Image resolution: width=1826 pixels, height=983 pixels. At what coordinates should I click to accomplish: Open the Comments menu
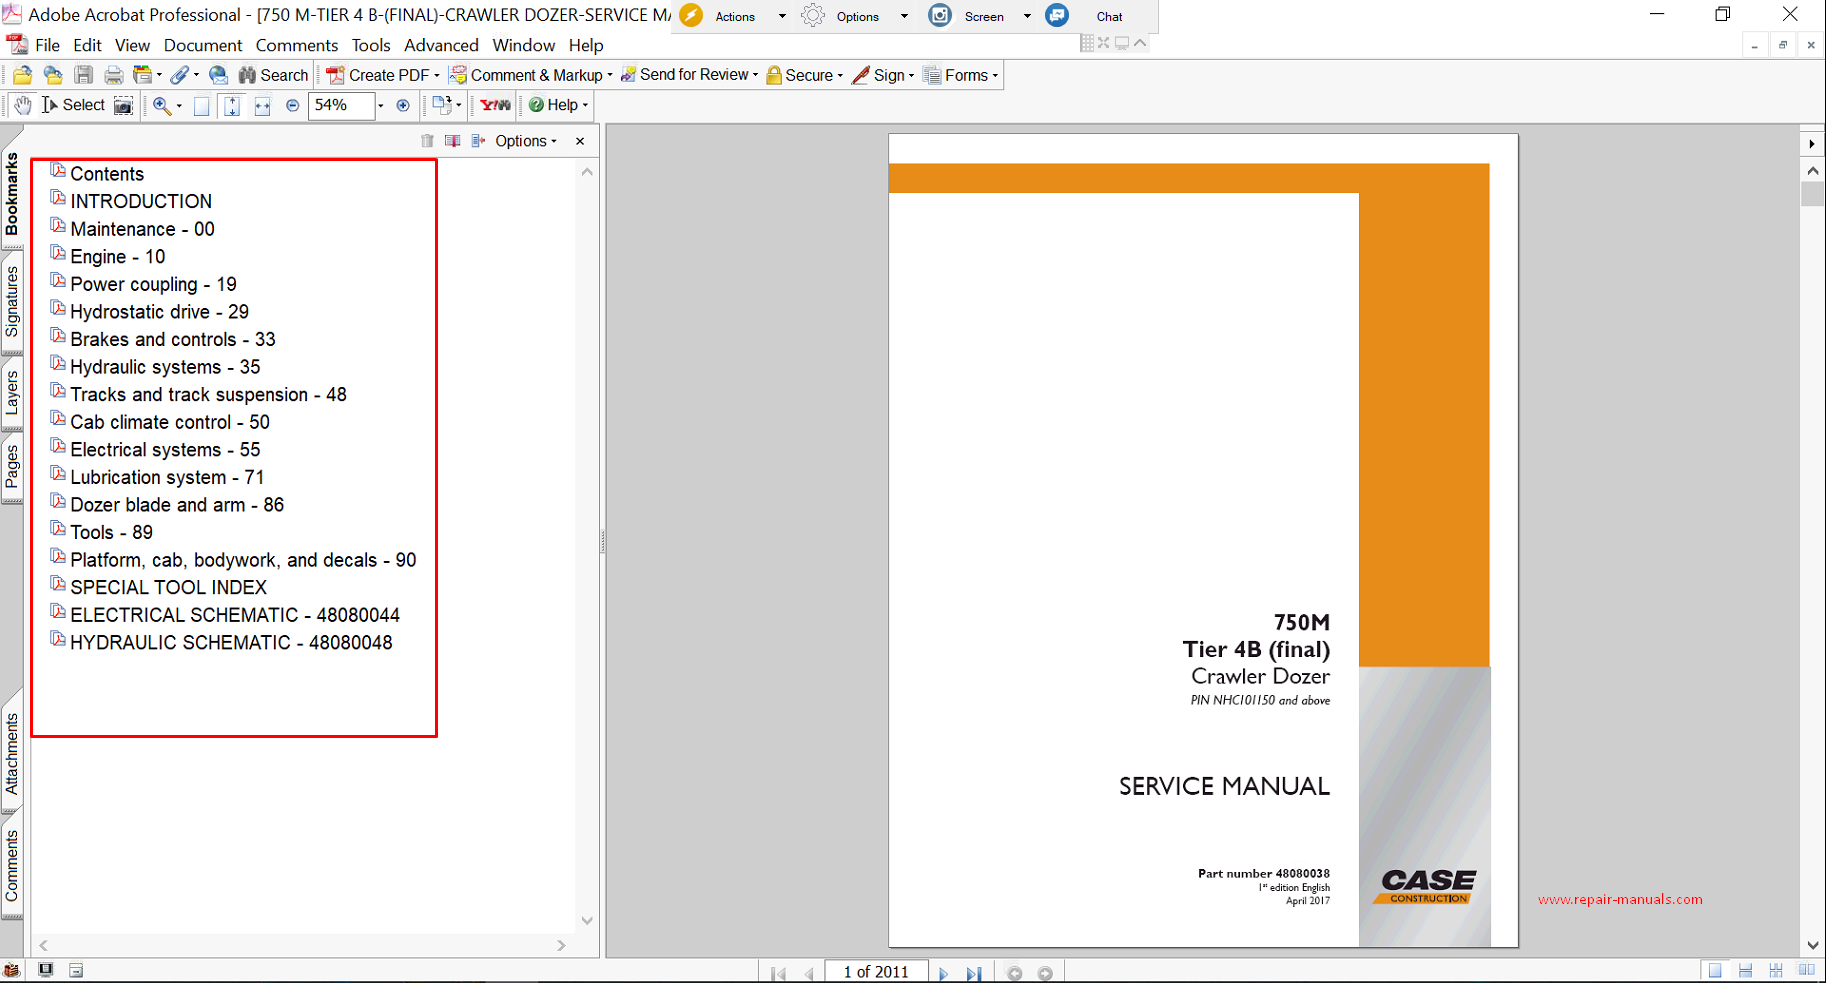coord(297,45)
